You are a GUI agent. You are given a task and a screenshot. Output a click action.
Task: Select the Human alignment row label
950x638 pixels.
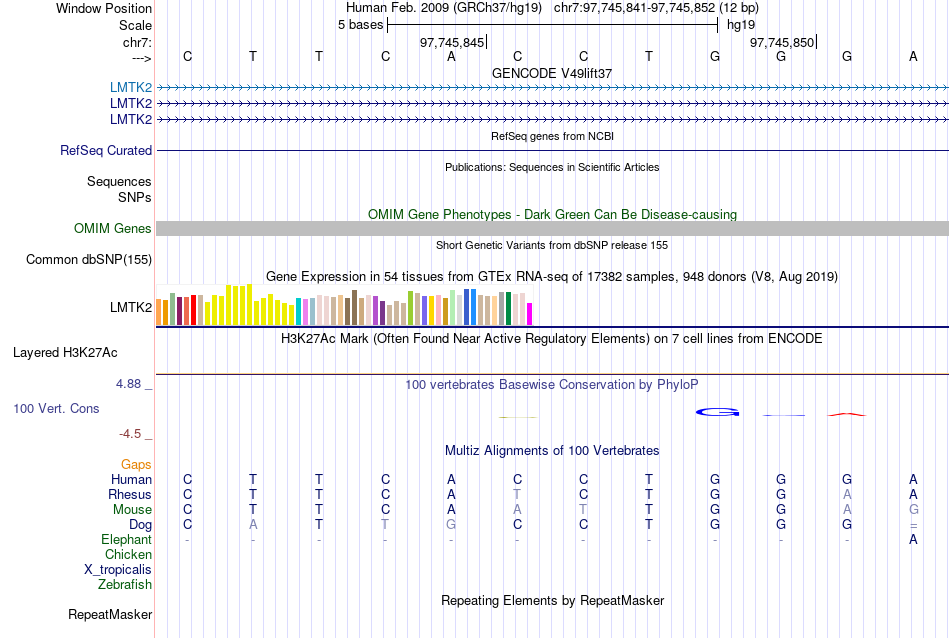pyautogui.click(x=131, y=479)
